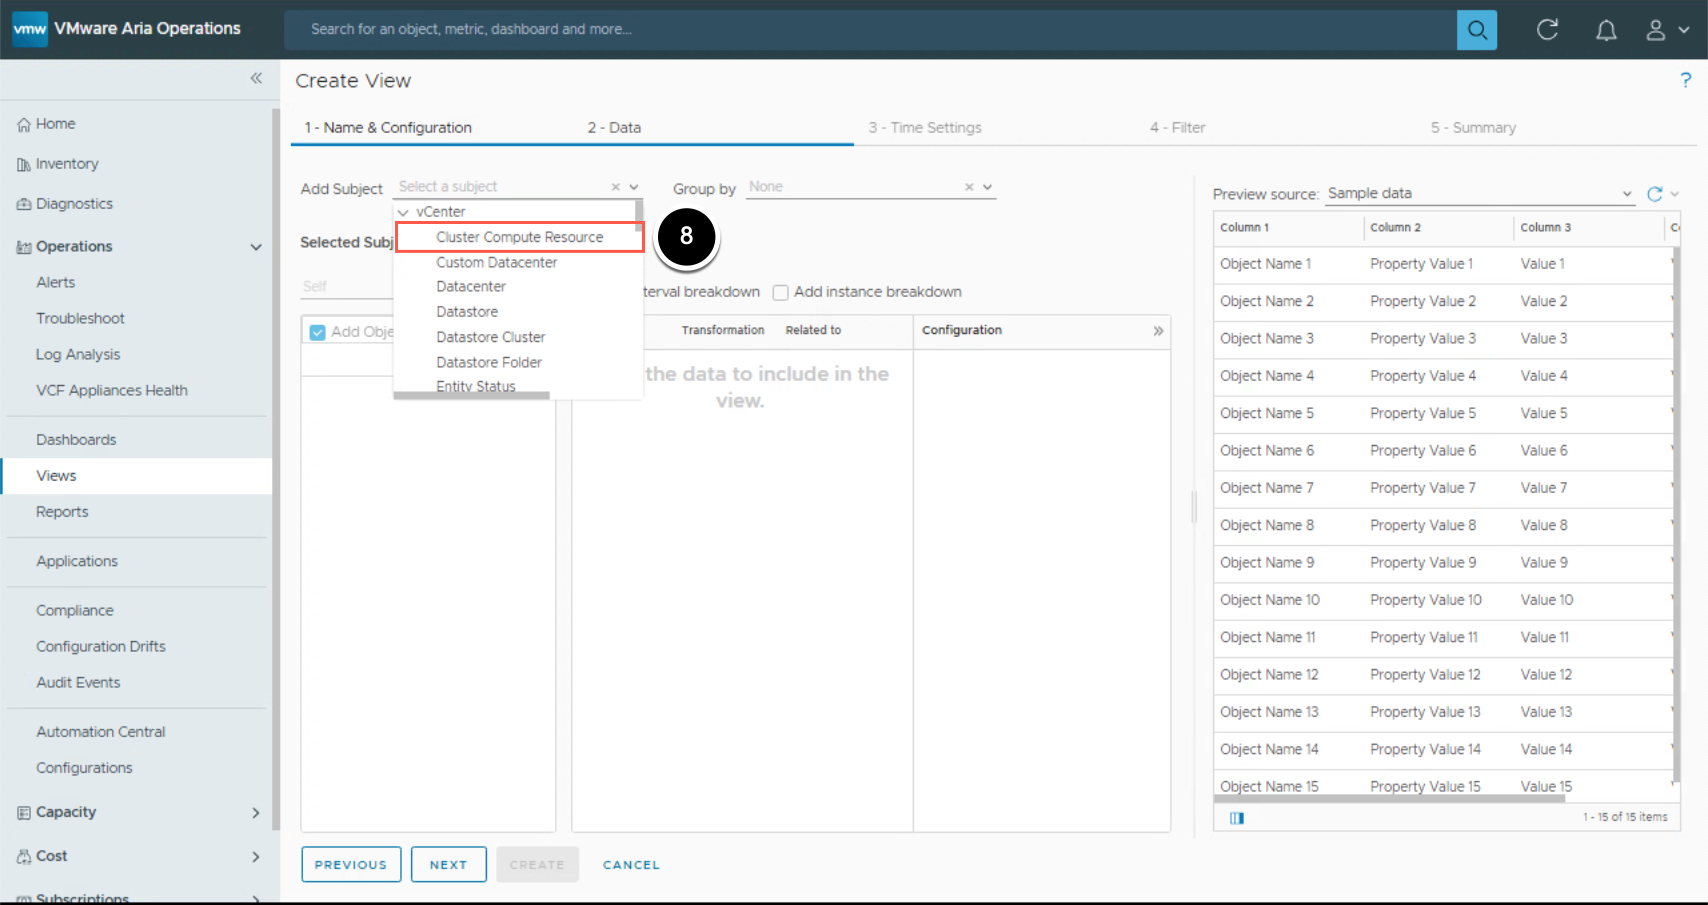This screenshot has height=905, width=1708.
Task: Open the notifications bell
Action: tap(1605, 30)
